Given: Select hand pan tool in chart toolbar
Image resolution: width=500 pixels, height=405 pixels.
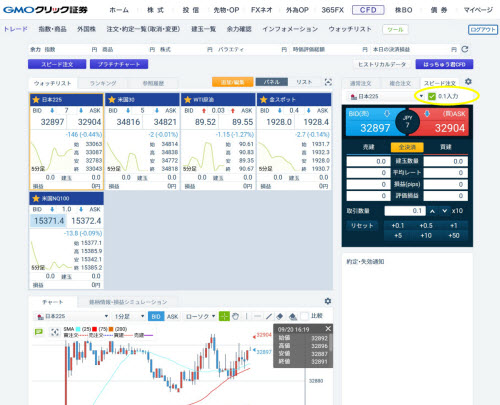Looking at the screenshot, I should coord(236,316).
